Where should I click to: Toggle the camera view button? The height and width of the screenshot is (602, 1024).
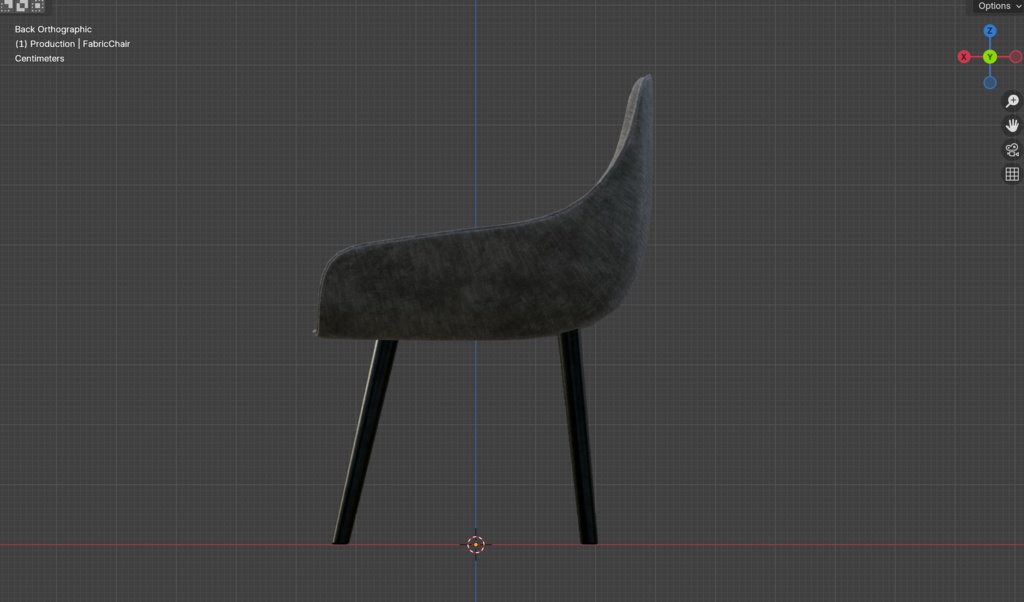click(1012, 150)
